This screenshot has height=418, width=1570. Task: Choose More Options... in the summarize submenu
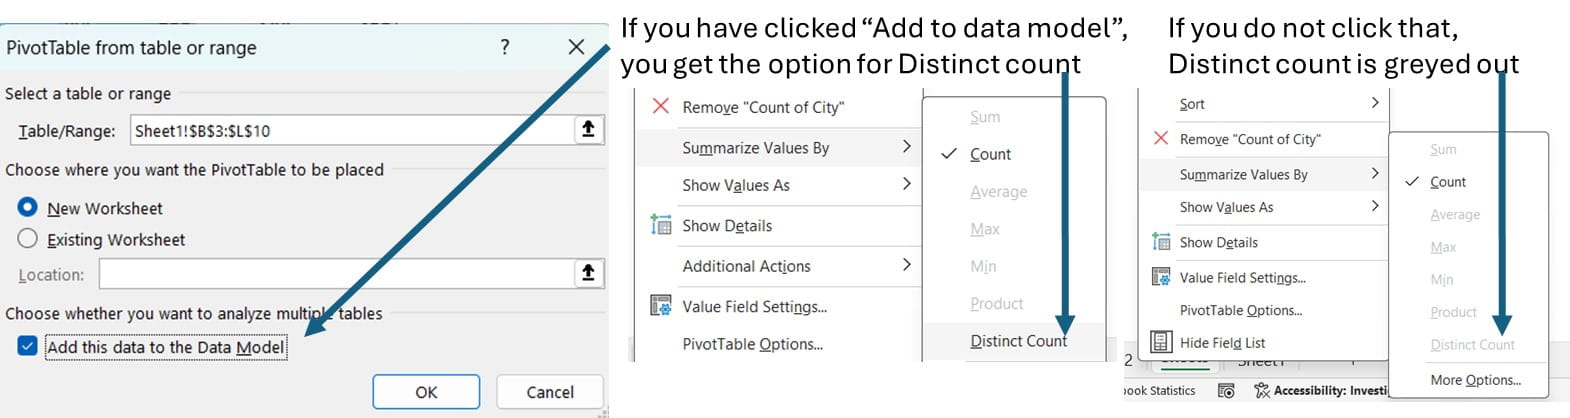pos(1475,380)
